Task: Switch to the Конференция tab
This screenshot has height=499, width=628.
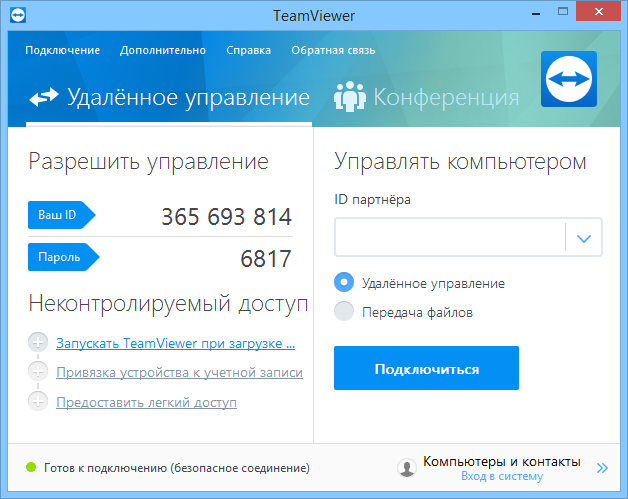Action: 427,97
